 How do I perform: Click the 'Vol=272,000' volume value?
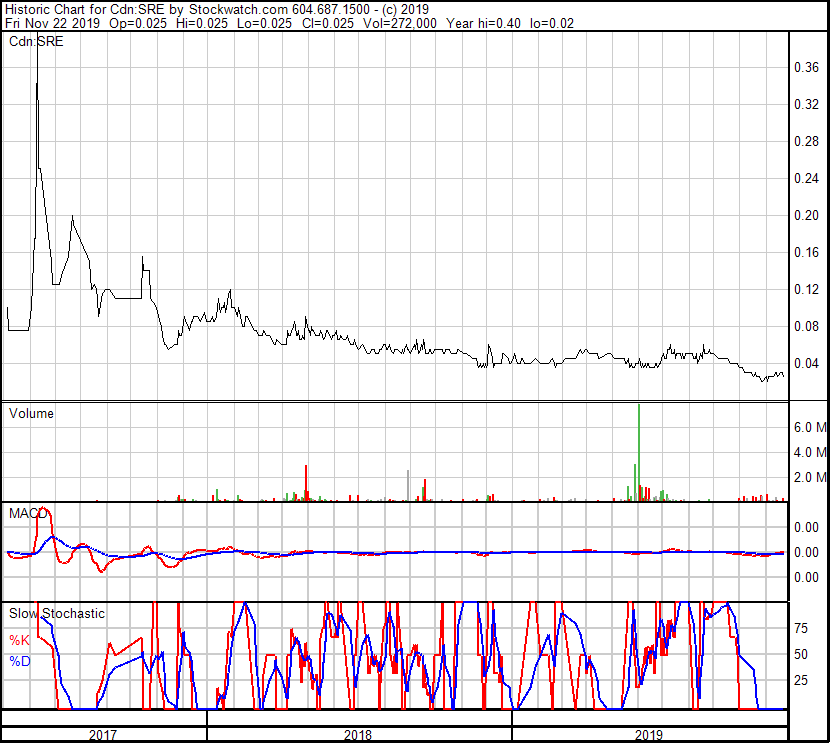400,23
